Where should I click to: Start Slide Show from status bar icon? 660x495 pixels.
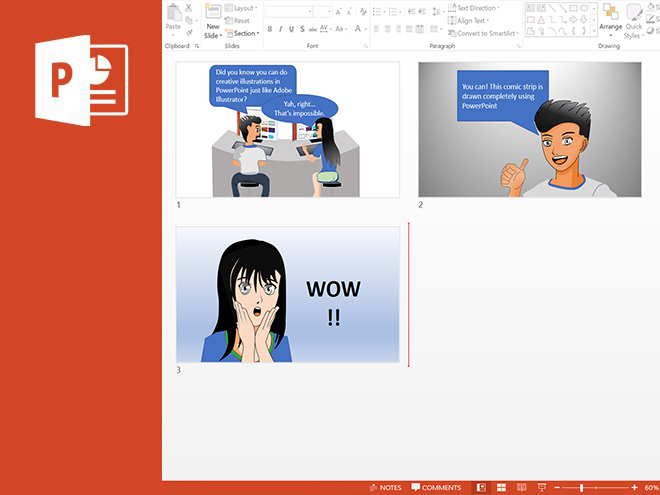(541, 487)
